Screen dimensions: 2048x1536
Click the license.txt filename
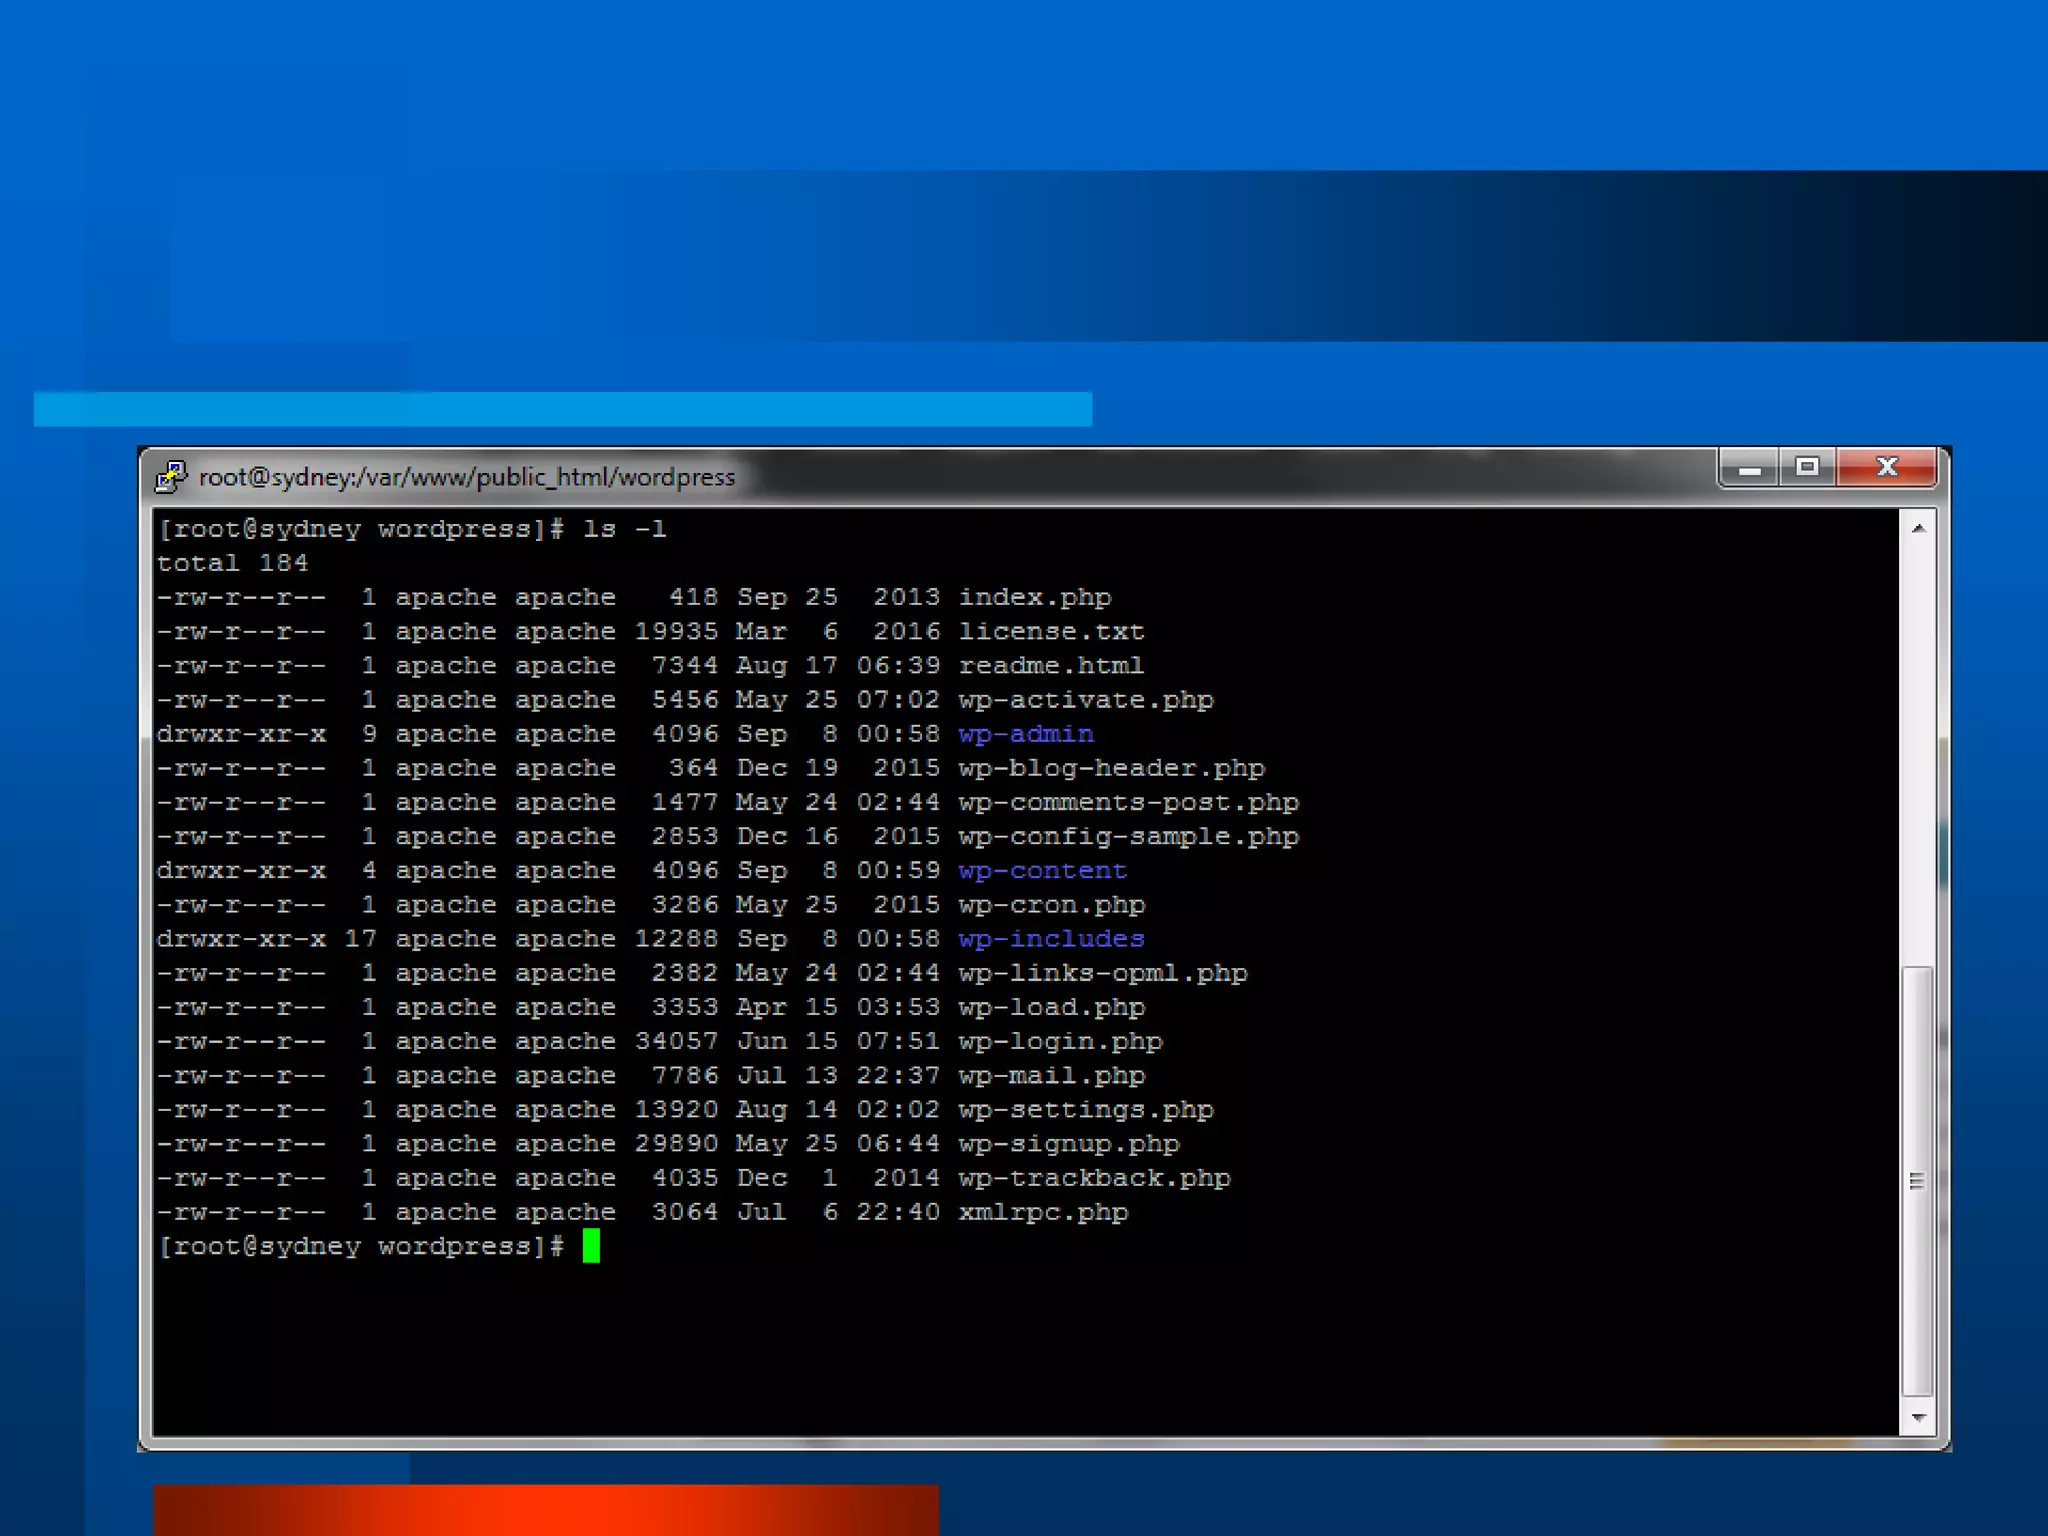click(1051, 632)
